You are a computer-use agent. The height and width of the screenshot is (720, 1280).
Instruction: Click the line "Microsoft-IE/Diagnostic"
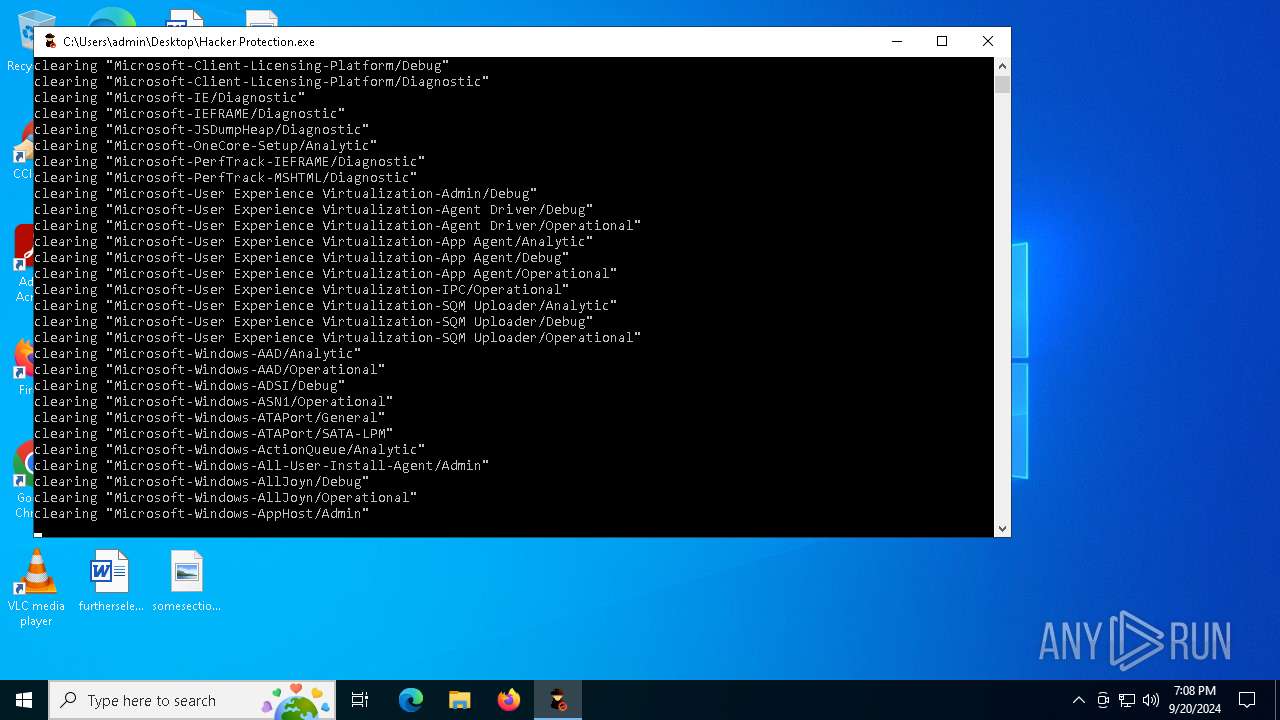(x=169, y=98)
